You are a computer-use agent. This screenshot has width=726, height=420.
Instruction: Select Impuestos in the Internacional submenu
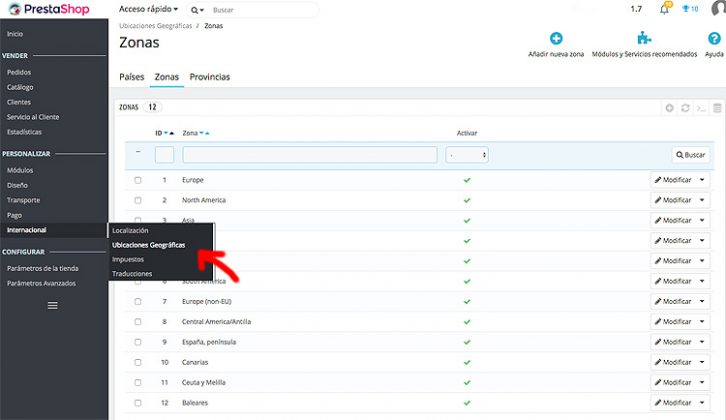128,259
